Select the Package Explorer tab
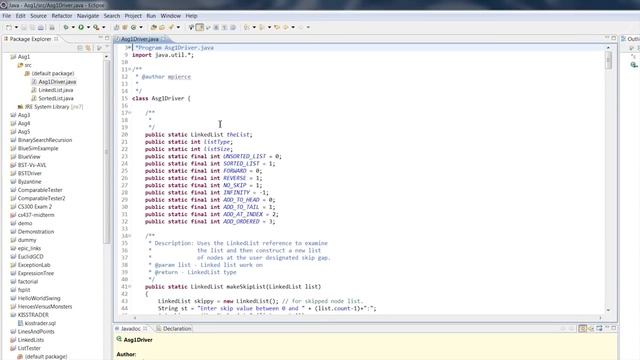 (x=30, y=39)
